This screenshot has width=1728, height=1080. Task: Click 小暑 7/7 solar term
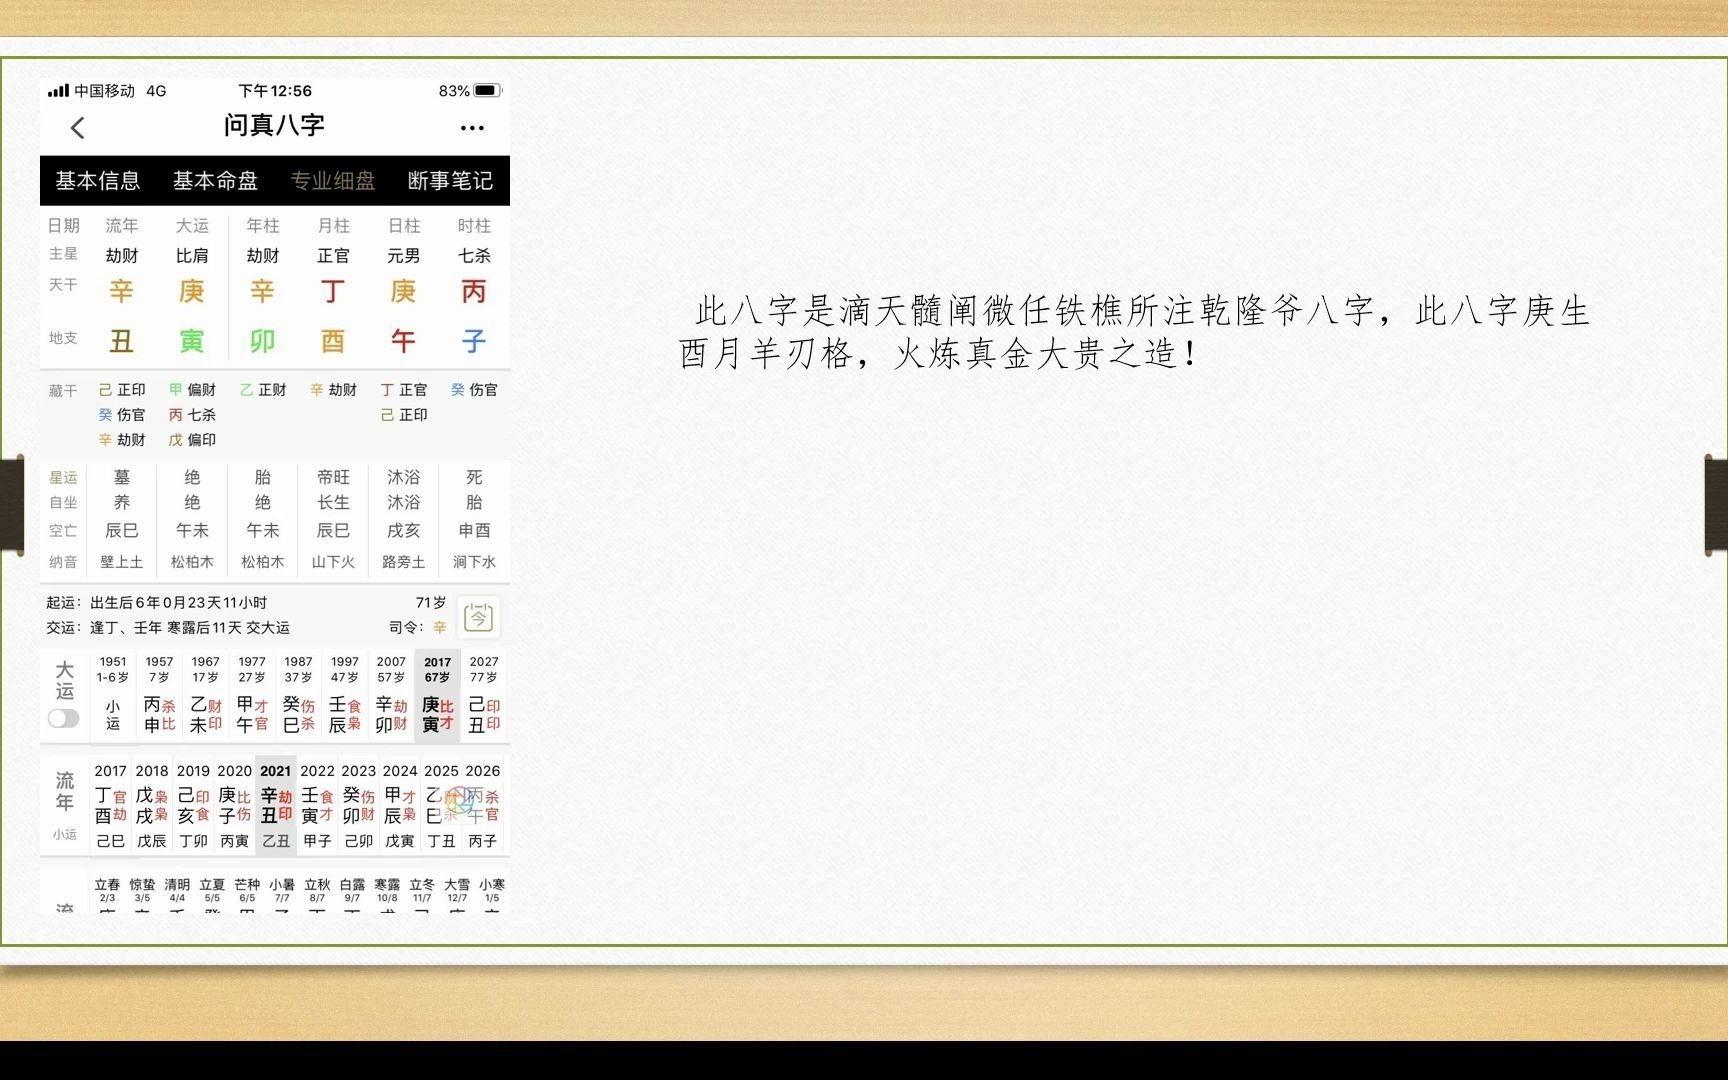pyautogui.click(x=282, y=890)
